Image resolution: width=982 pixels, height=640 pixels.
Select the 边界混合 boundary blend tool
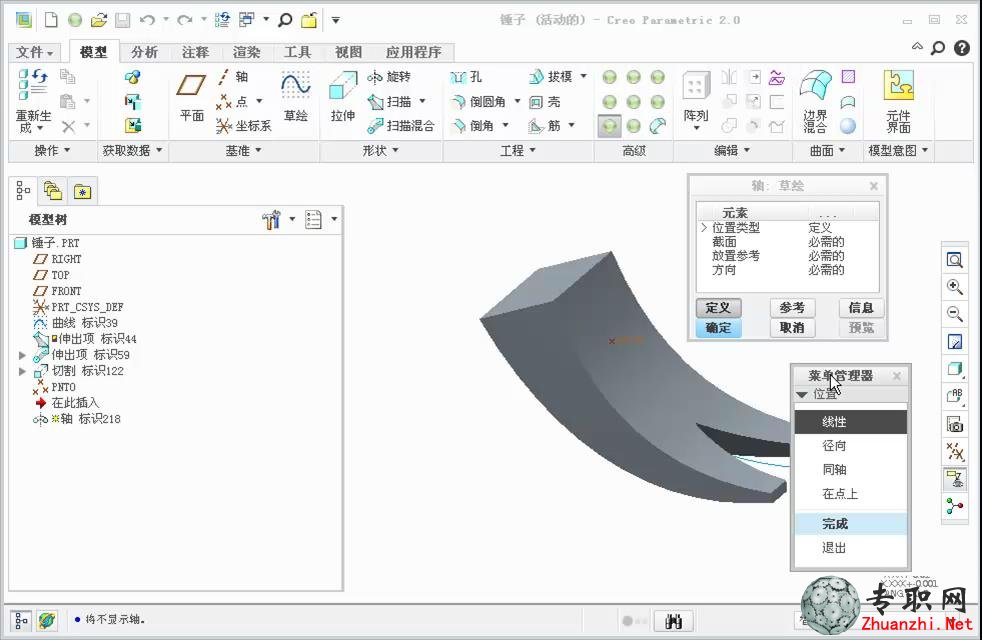click(x=815, y=101)
